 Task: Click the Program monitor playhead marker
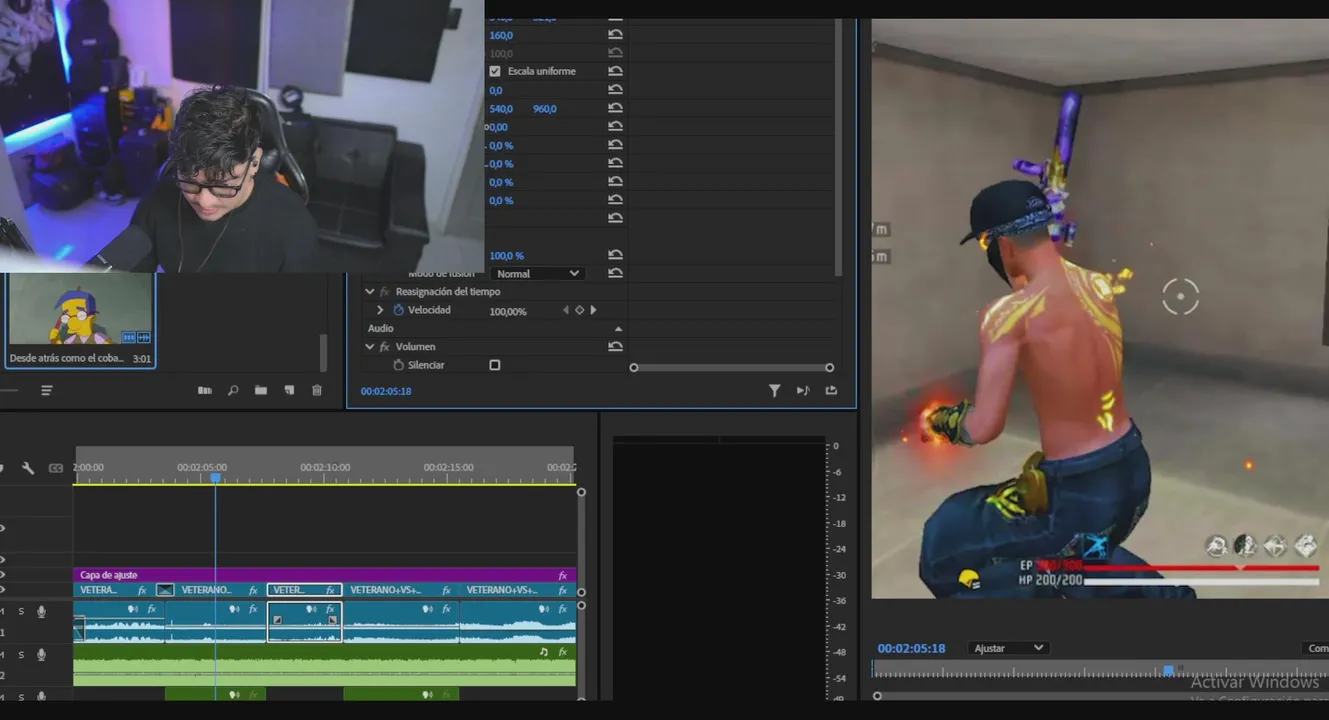1168,670
